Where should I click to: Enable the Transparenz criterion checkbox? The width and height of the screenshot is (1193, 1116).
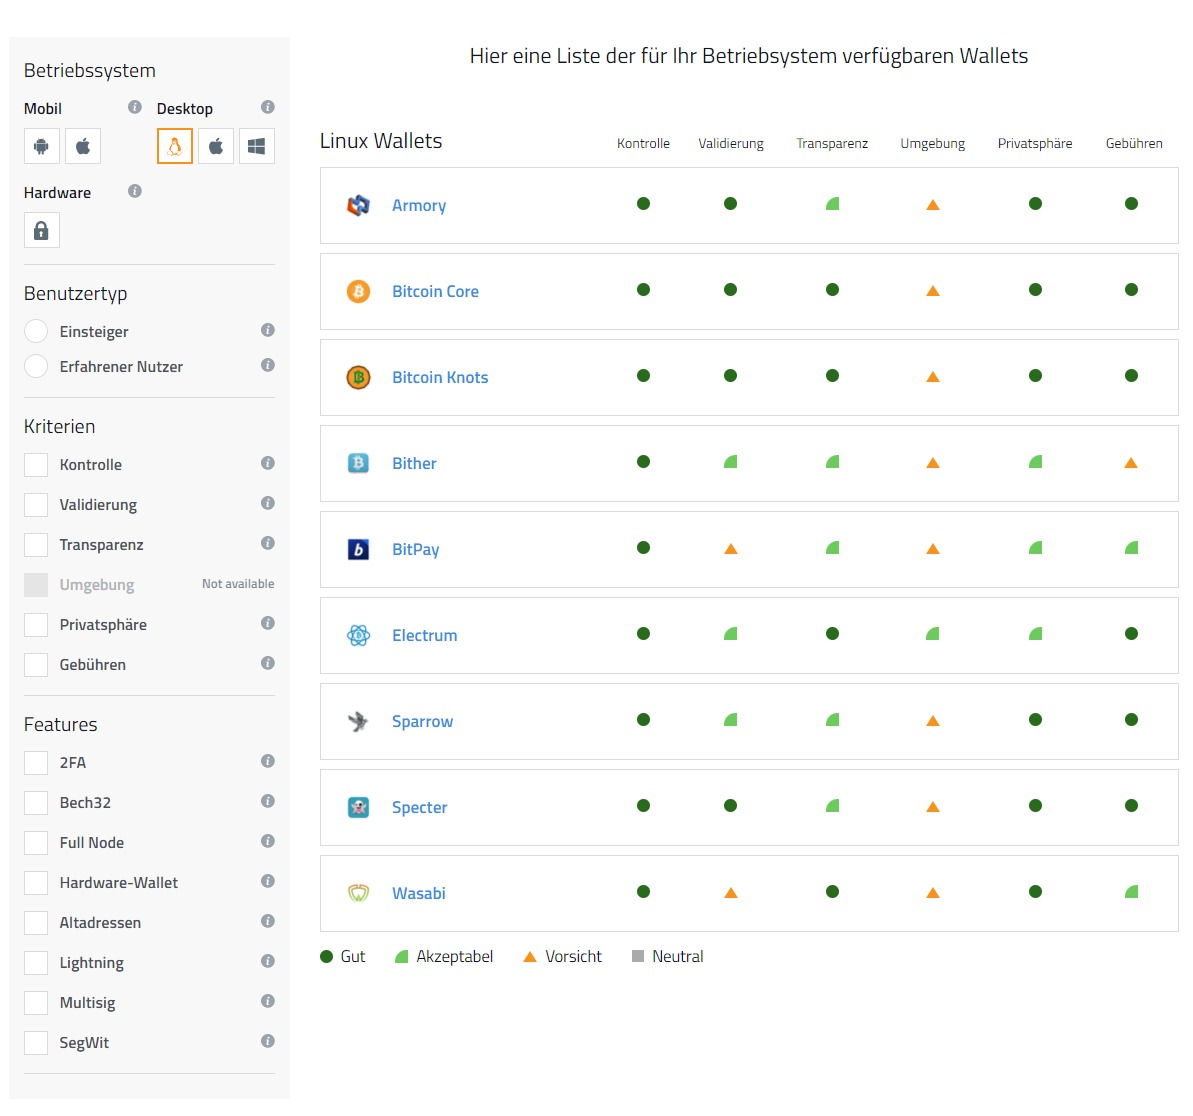36,545
